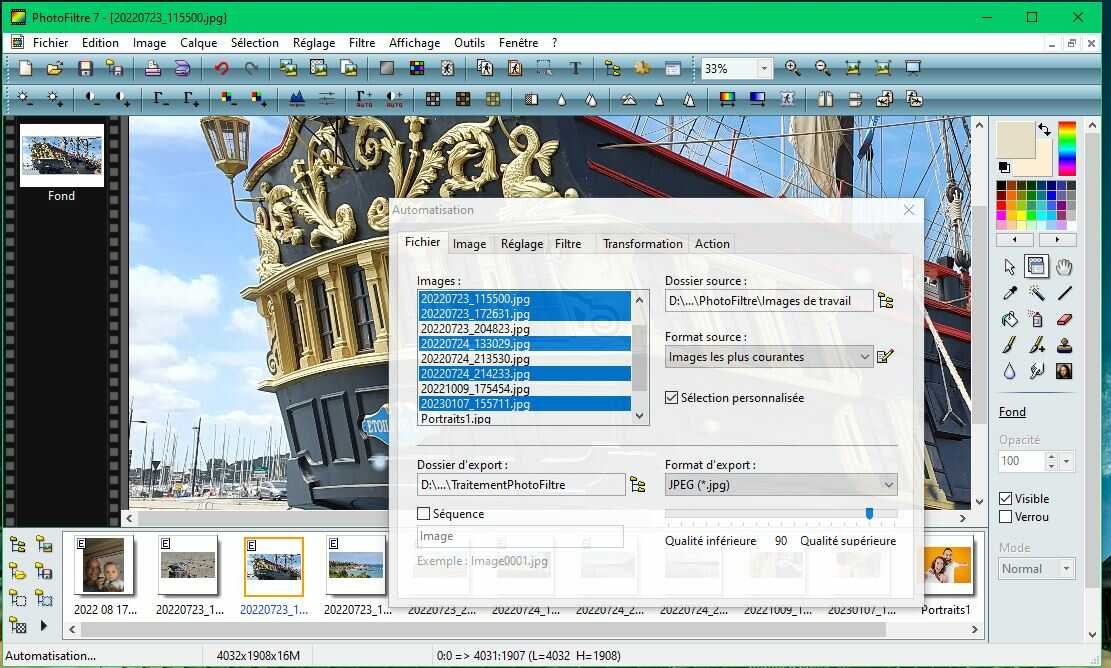This screenshot has width=1111, height=668.
Task: Click the Print toolbar icon
Action: [x=152, y=68]
